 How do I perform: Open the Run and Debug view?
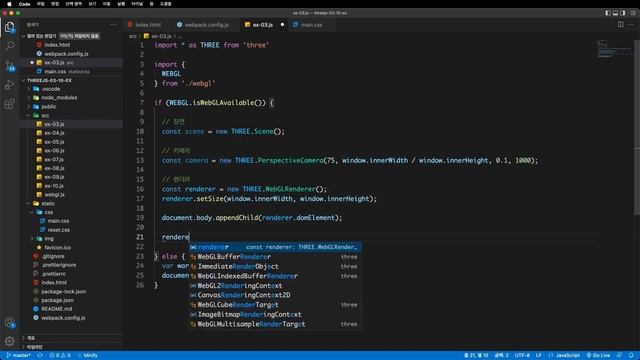(x=9, y=84)
